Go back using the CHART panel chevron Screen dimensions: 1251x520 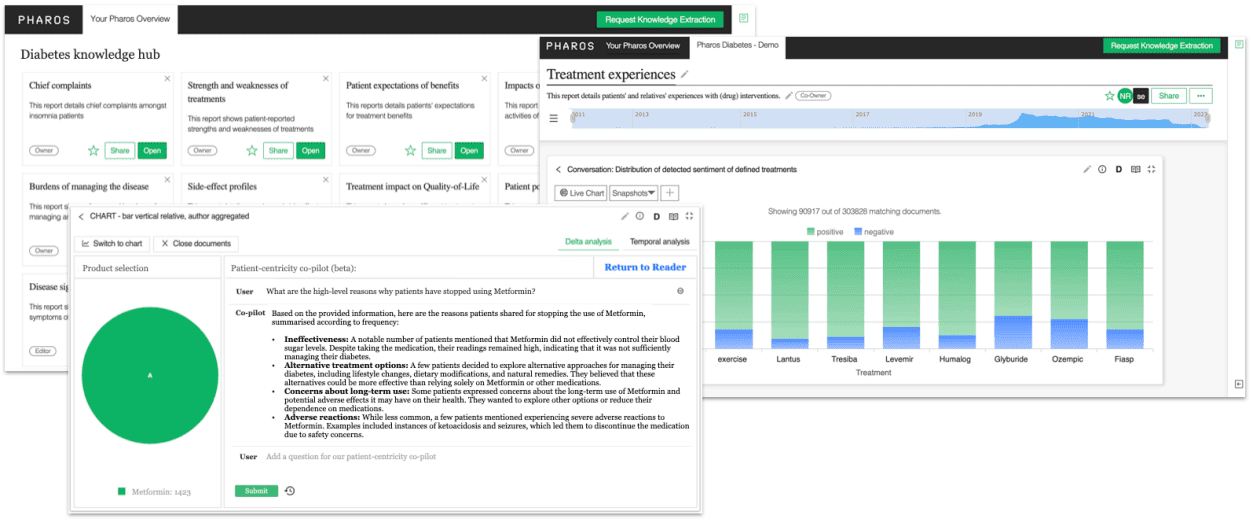point(81,216)
